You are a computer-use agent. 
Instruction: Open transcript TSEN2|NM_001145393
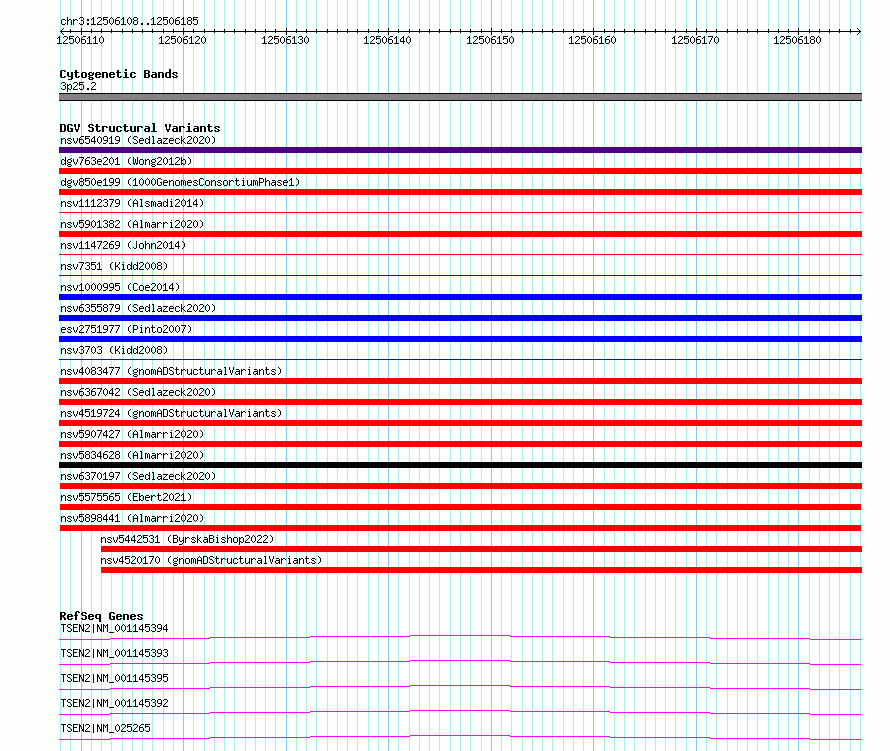pyautogui.click(x=114, y=653)
